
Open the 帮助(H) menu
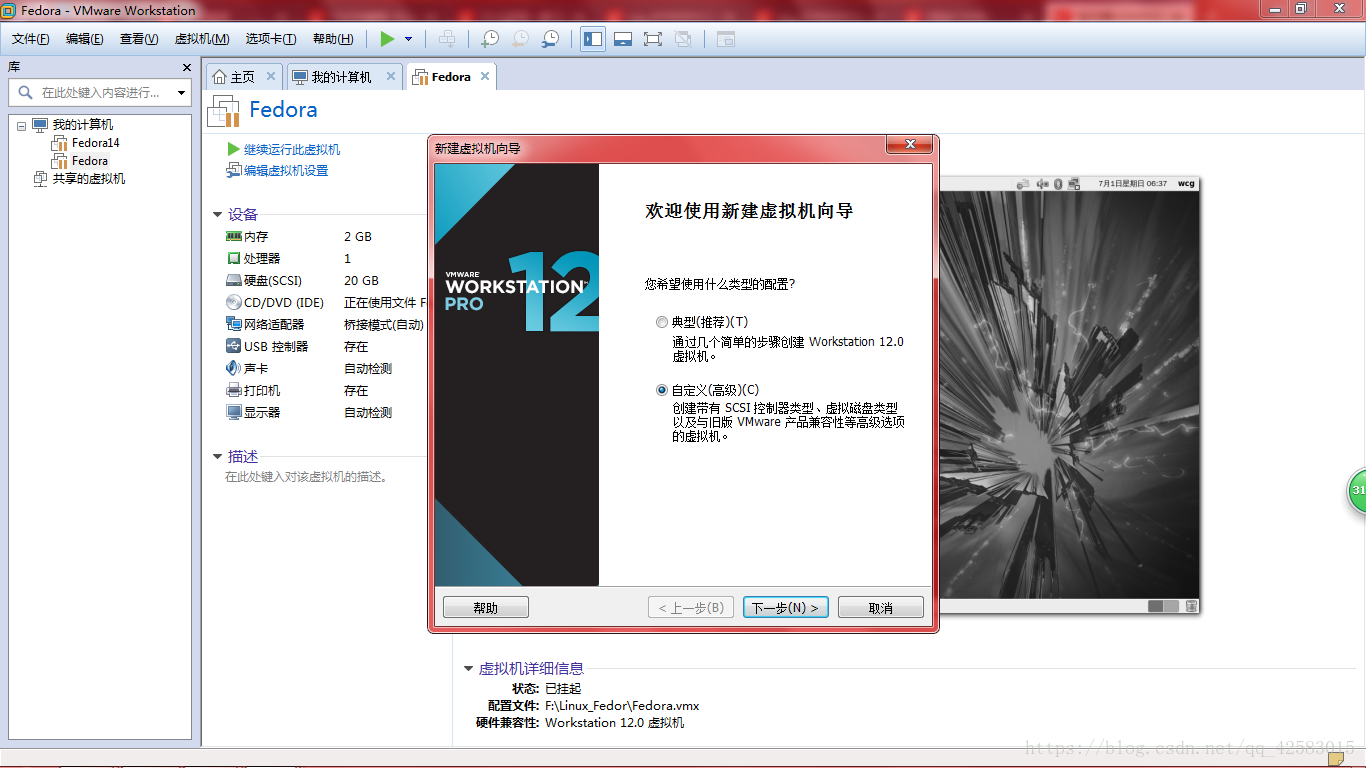point(333,39)
